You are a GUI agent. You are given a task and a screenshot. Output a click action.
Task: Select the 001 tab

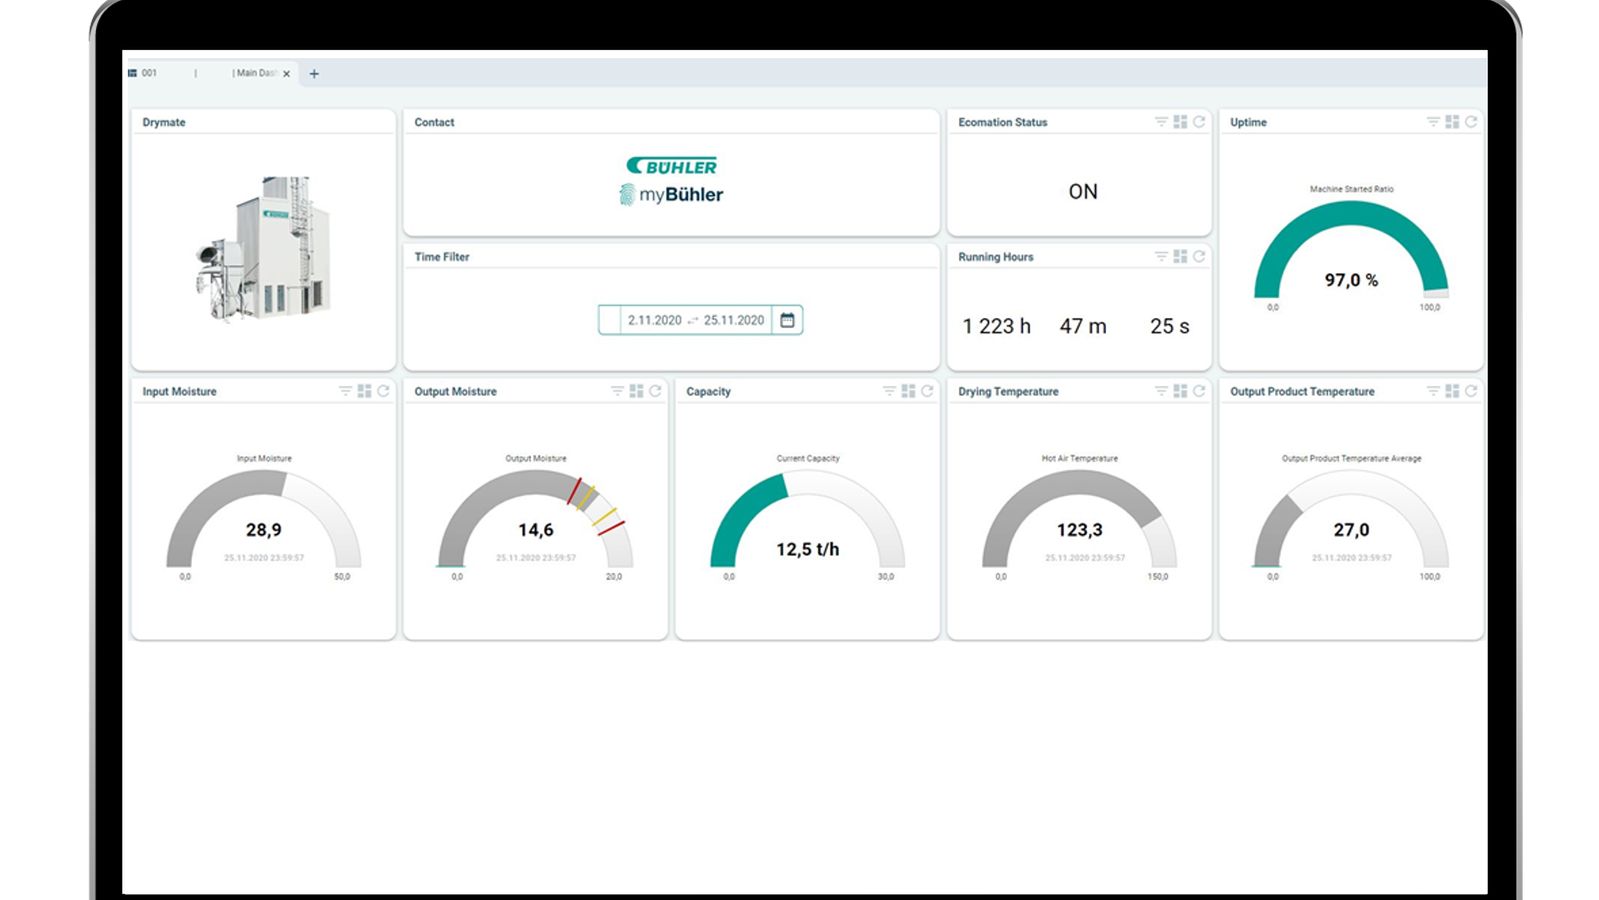coord(148,73)
